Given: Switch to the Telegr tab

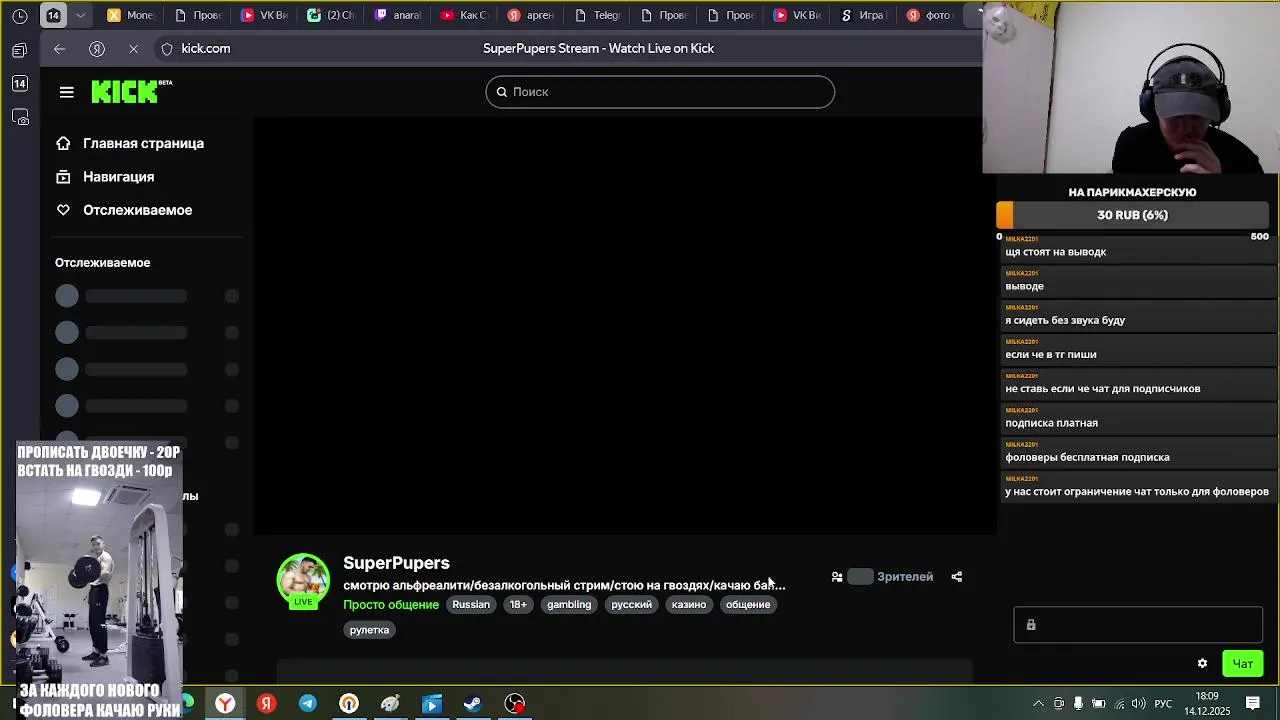Looking at the screenshot, I should [598, 15].
